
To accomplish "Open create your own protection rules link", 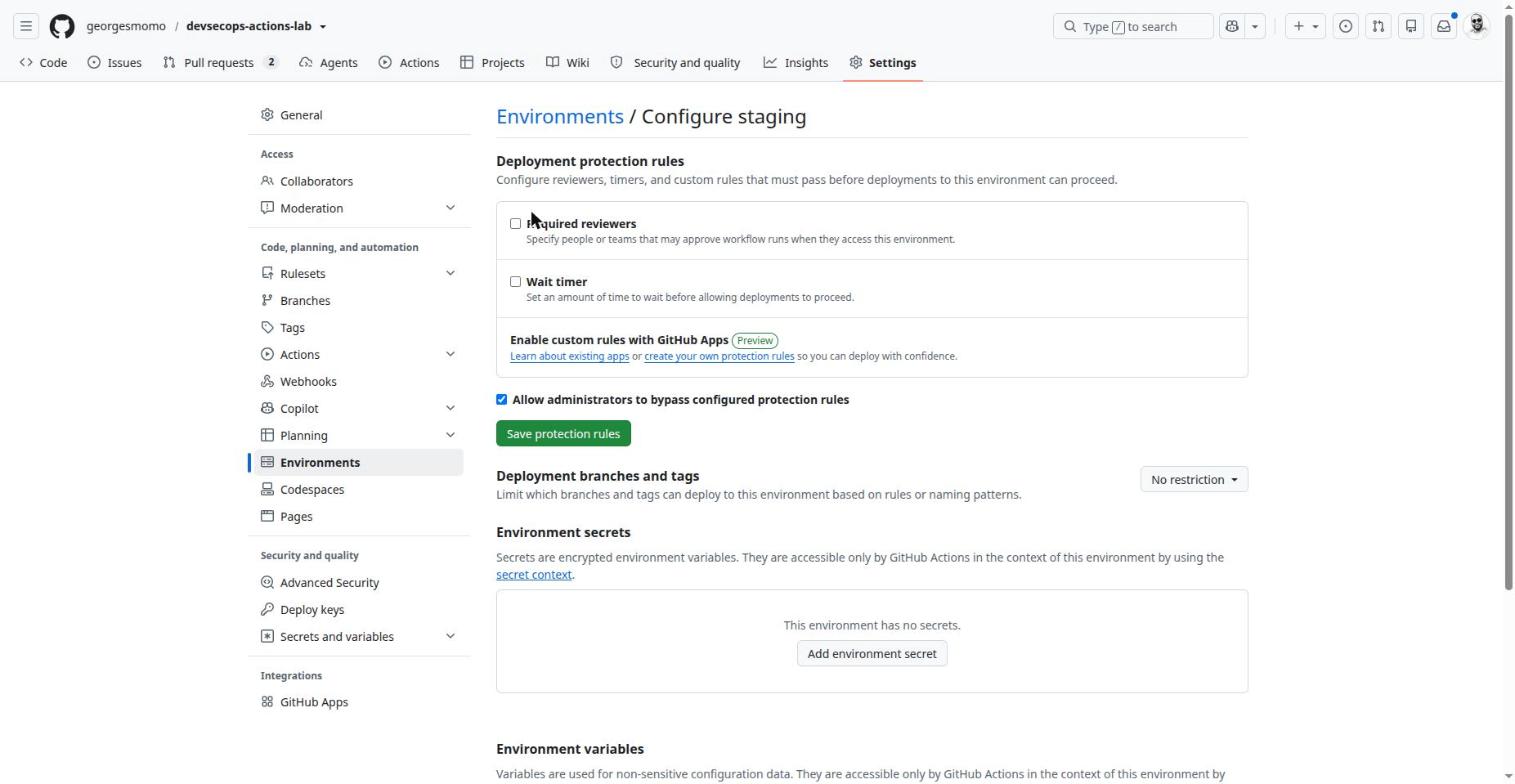I will [719, 356].
